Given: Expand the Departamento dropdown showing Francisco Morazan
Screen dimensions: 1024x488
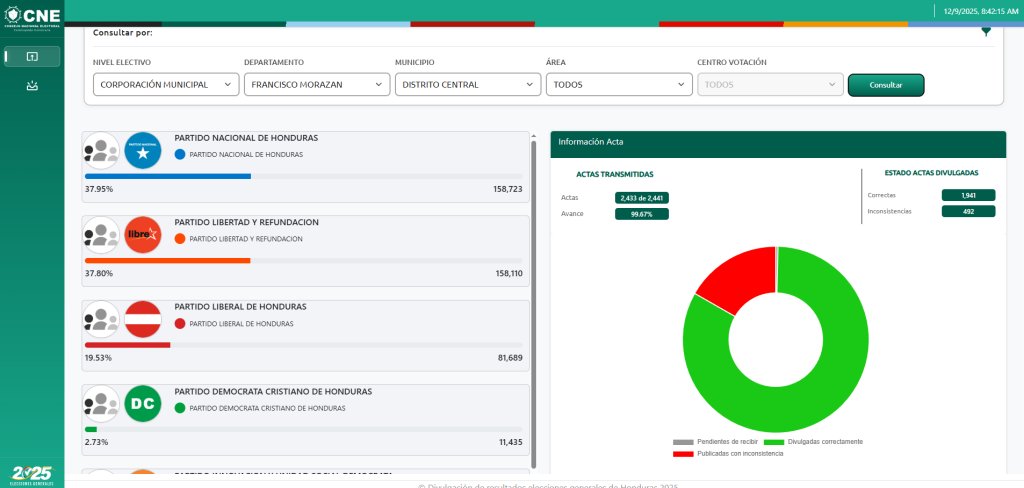Looking at the screenshot, I should [317, 85].
